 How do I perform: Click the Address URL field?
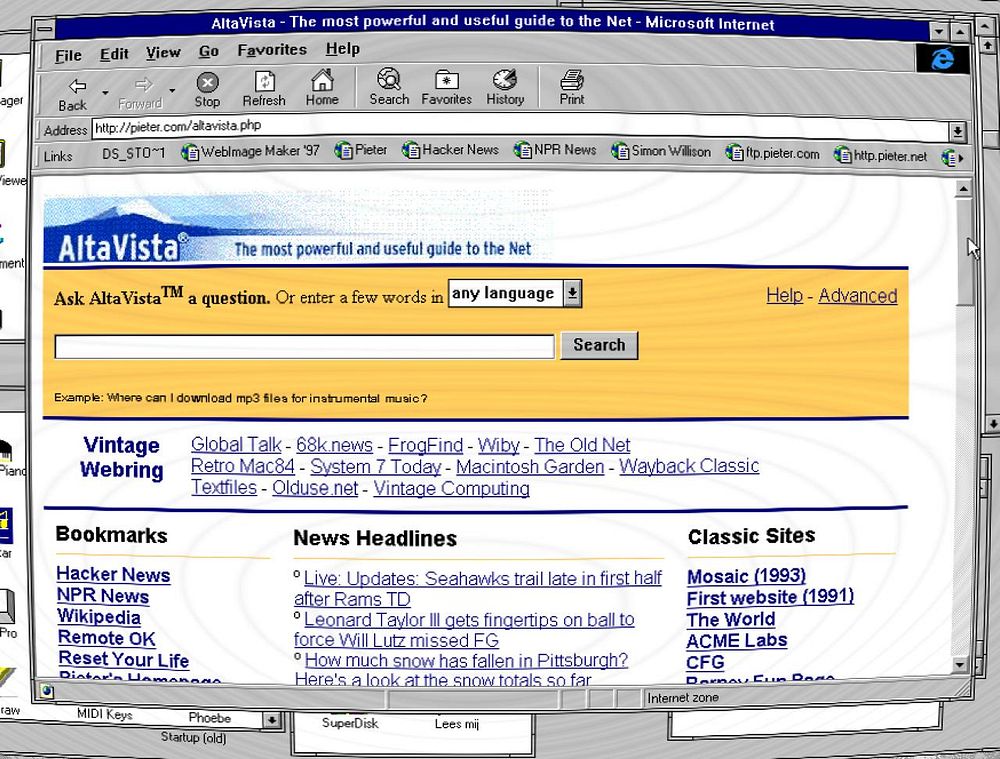pos(520,128)
